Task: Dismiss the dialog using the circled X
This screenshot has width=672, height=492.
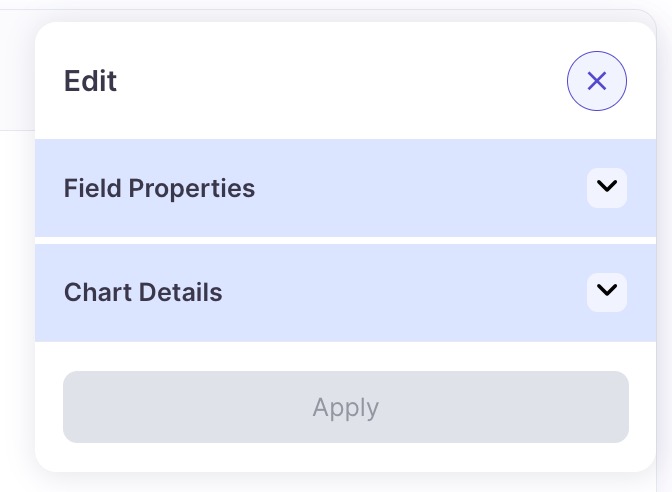Action: point(597,81)
